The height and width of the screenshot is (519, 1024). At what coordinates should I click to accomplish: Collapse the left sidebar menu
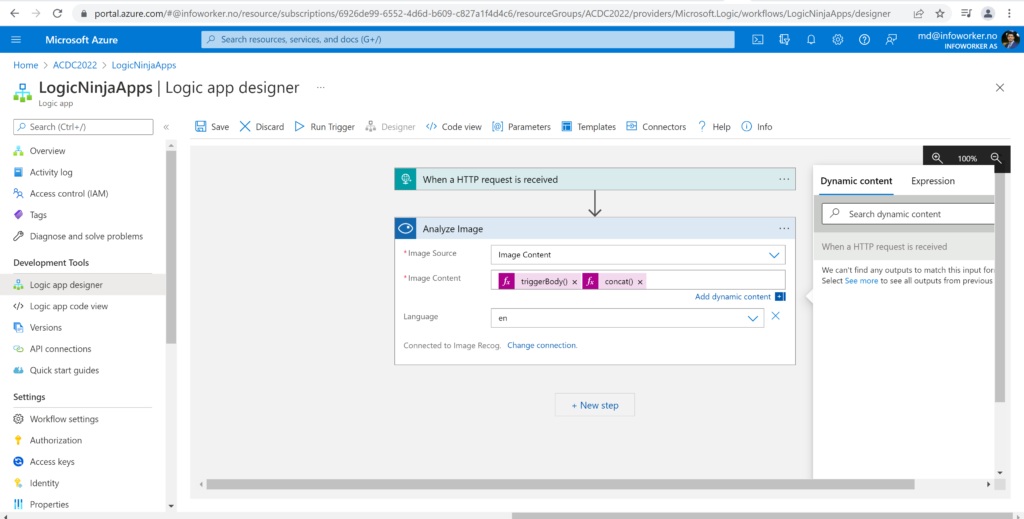click(x=166, y=127)
